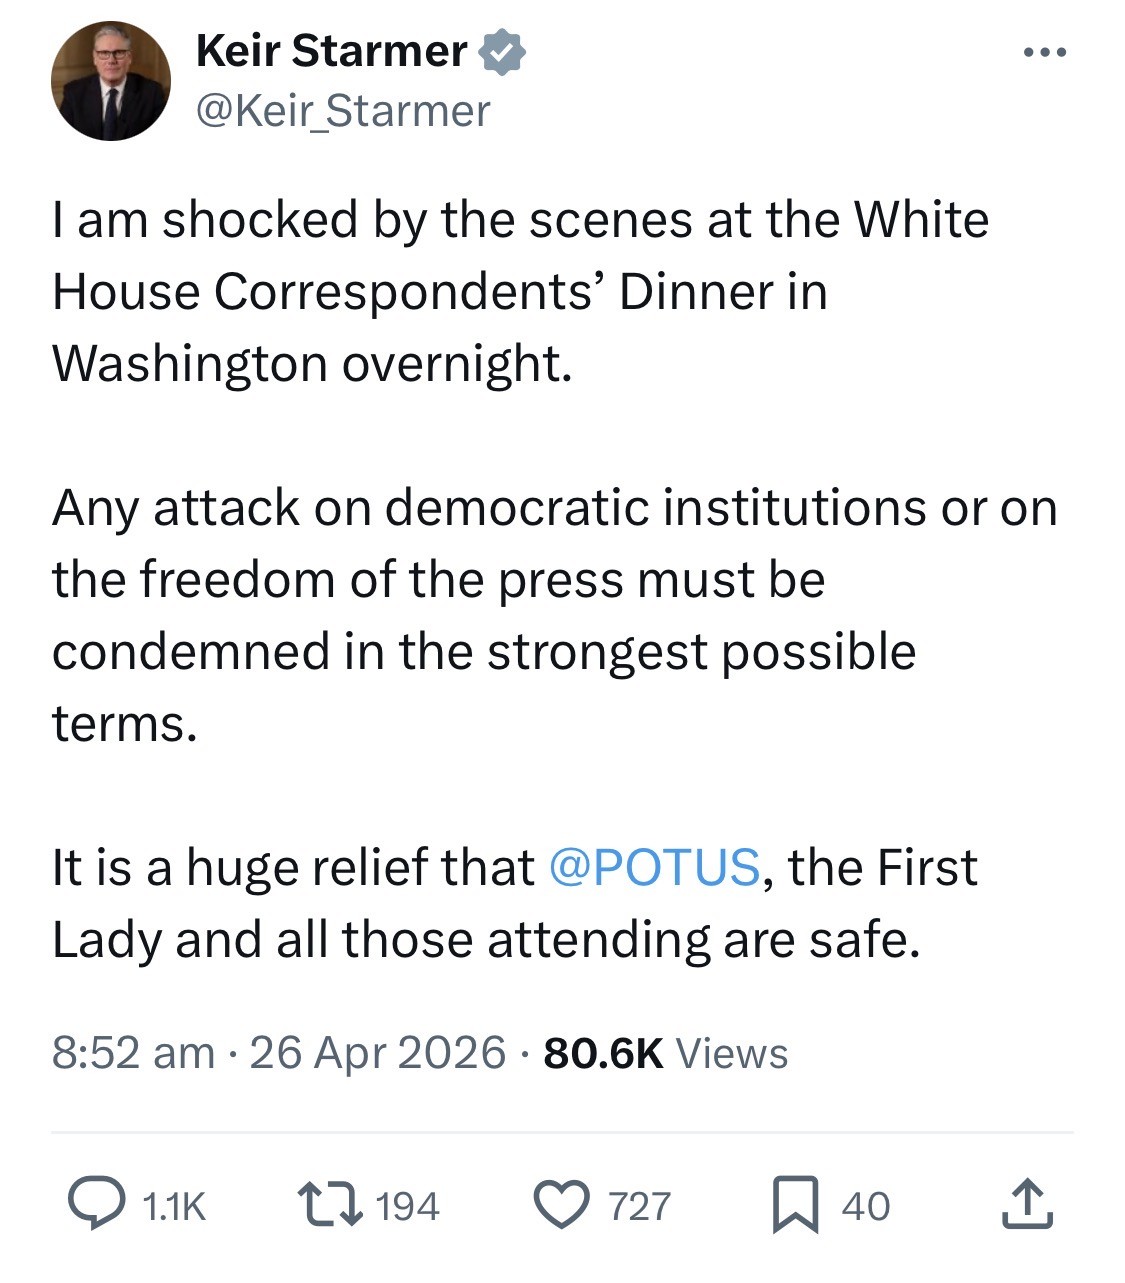Click the 26 Apr 2026 date
The image size is (1125, 1283).
pyautogui.click(x=377, y=1053)
